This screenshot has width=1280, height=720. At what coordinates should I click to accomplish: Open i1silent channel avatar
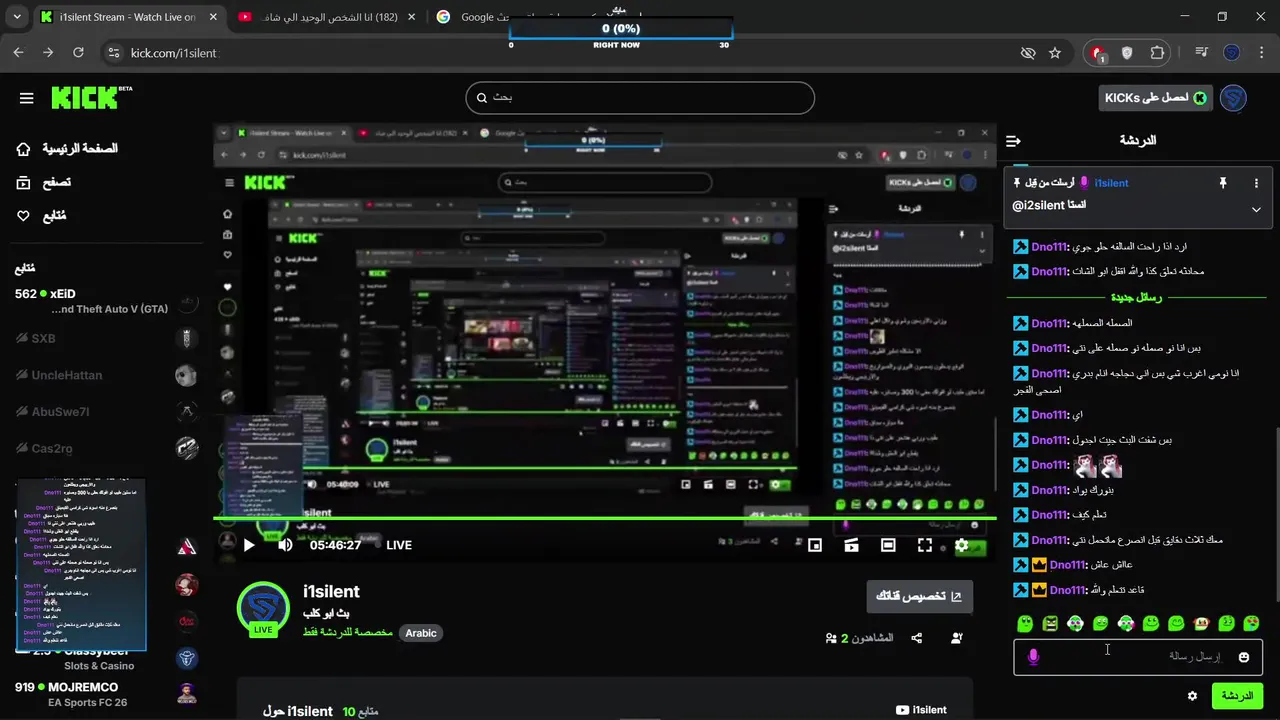click(x=263, y=607)
